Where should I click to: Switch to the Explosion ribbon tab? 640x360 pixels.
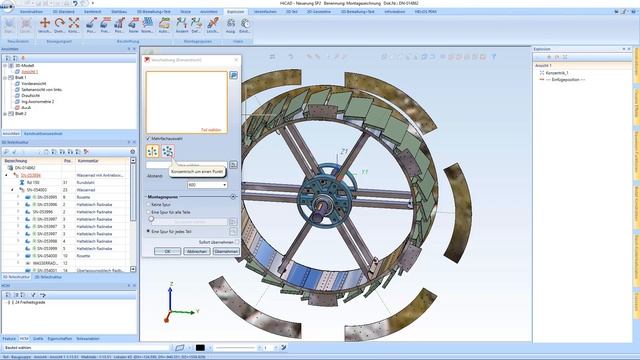click(236, 12)
